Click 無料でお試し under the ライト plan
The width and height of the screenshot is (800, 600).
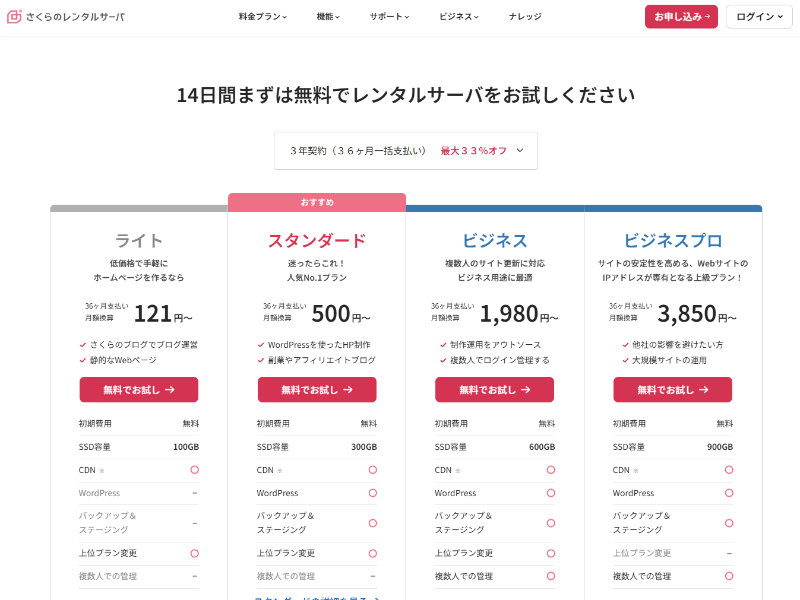138,390
